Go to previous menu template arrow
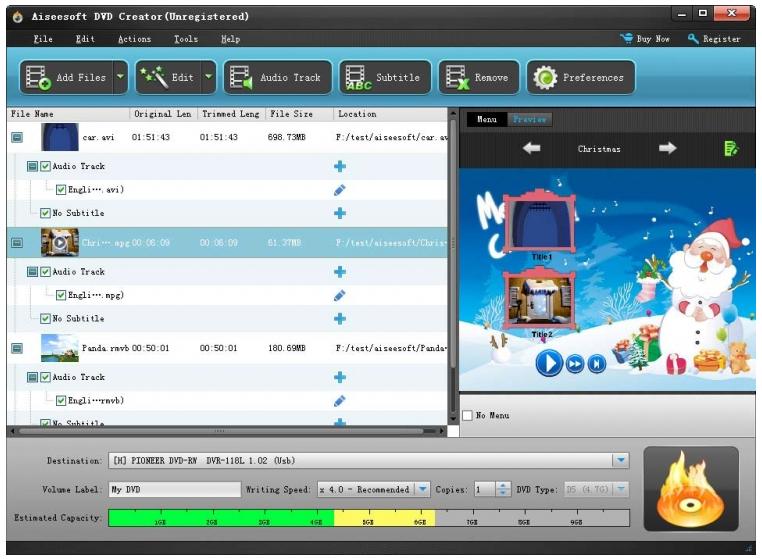Viewport: 762px width, 559px height. [531, 148]
